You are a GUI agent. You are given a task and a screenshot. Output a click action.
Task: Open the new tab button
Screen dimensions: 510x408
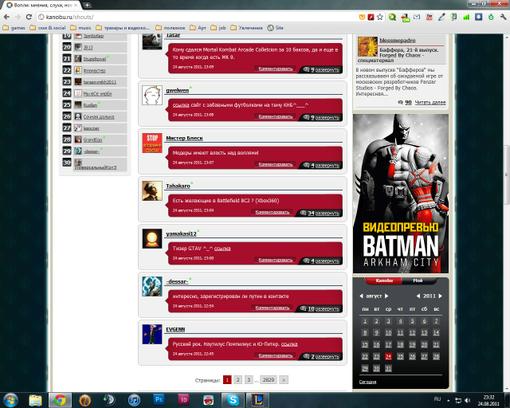[87, 5]
